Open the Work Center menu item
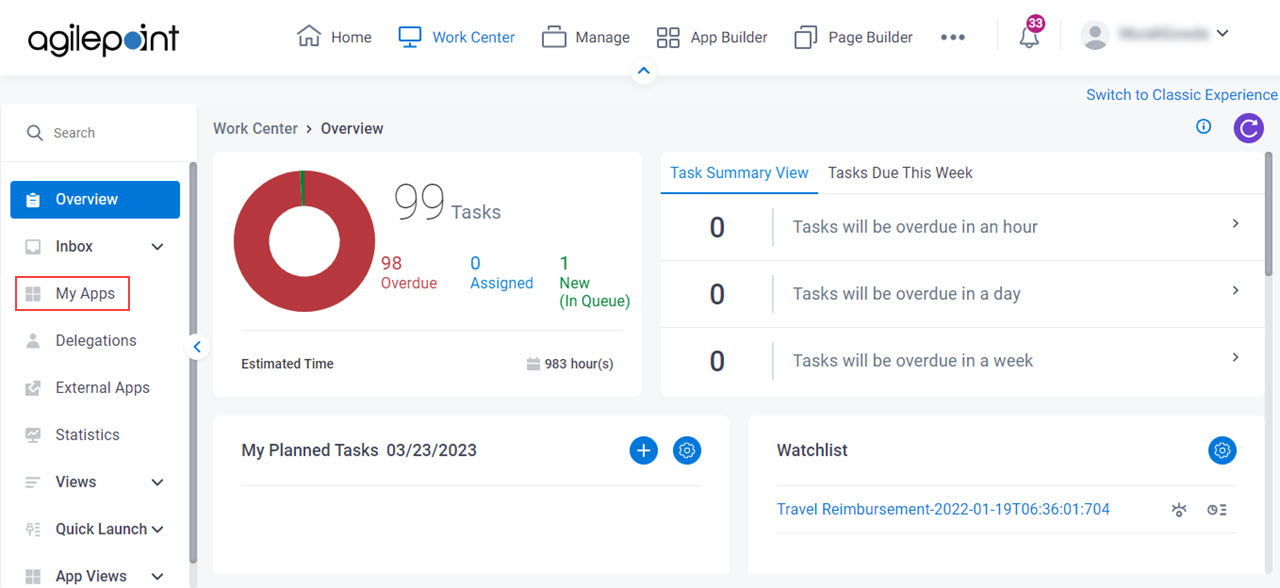 click(456, 37)
